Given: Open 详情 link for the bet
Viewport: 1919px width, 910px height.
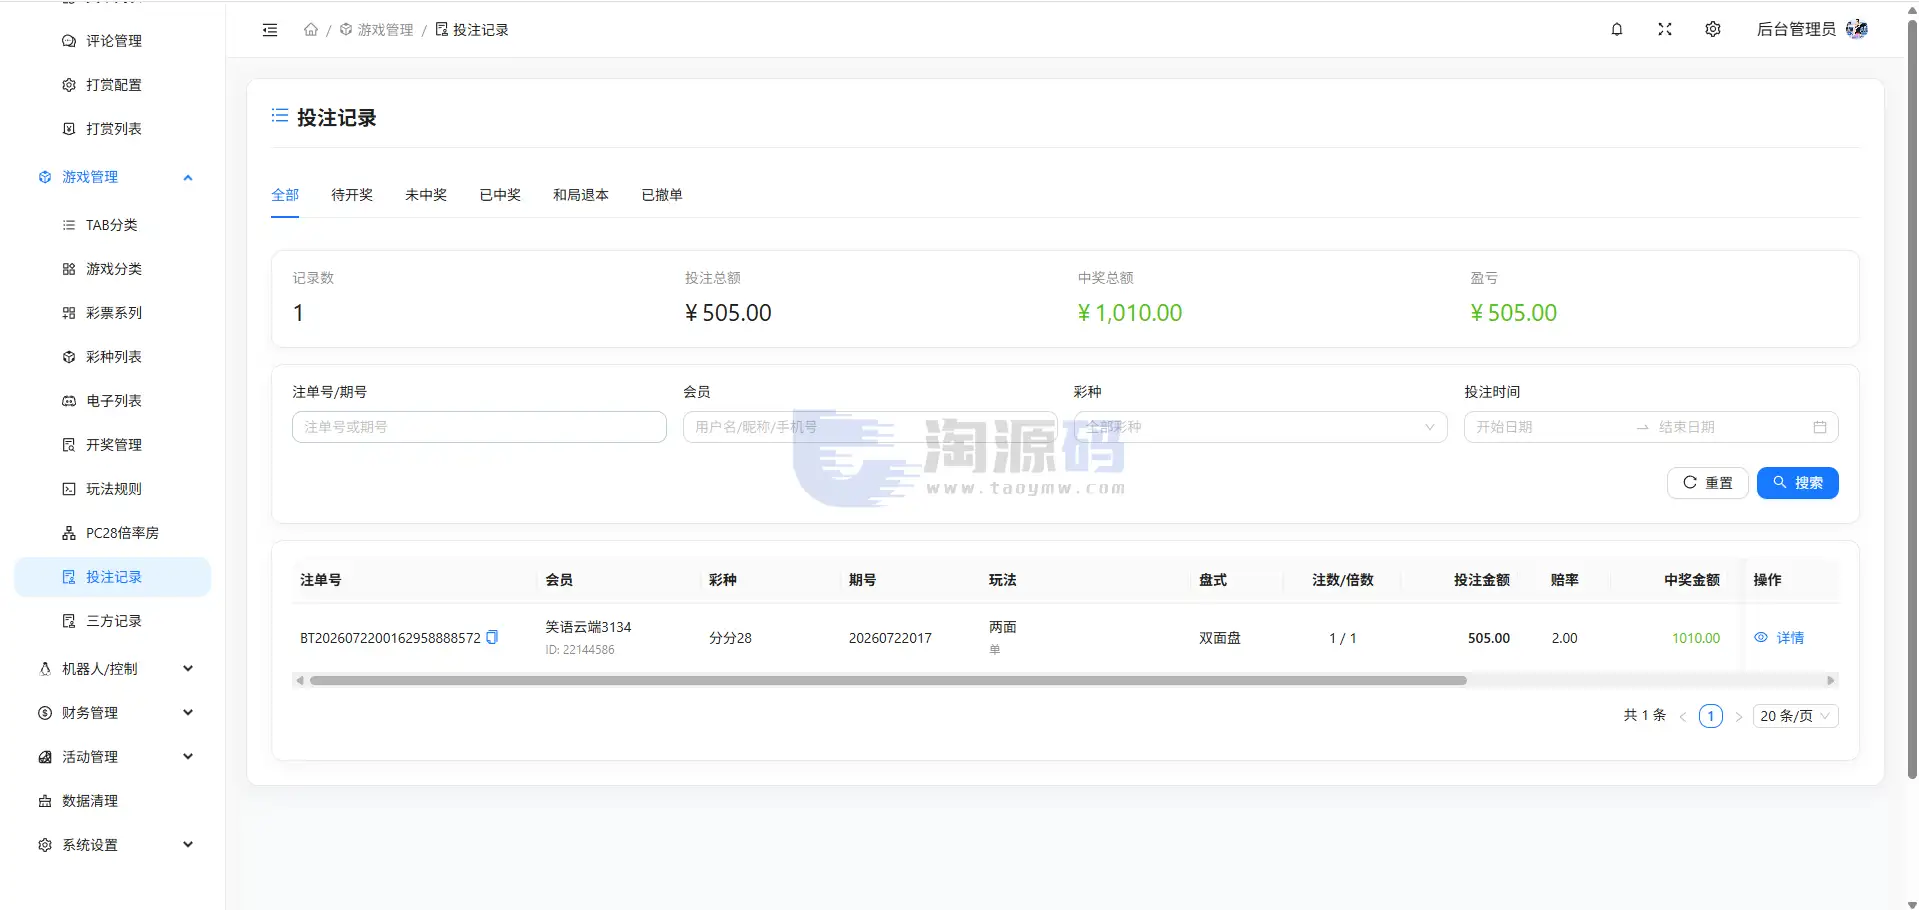Looking at the screenshot, I should pyautogui.click(x=1790, y=638).
